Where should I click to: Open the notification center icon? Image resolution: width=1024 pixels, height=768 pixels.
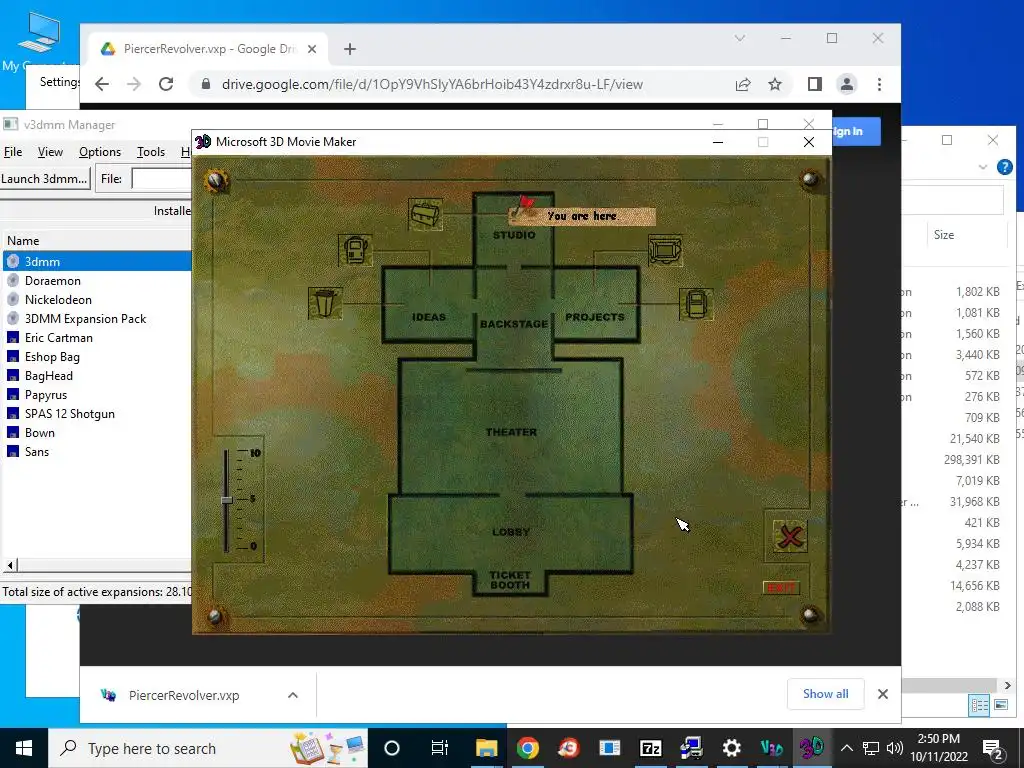[993, 748]
